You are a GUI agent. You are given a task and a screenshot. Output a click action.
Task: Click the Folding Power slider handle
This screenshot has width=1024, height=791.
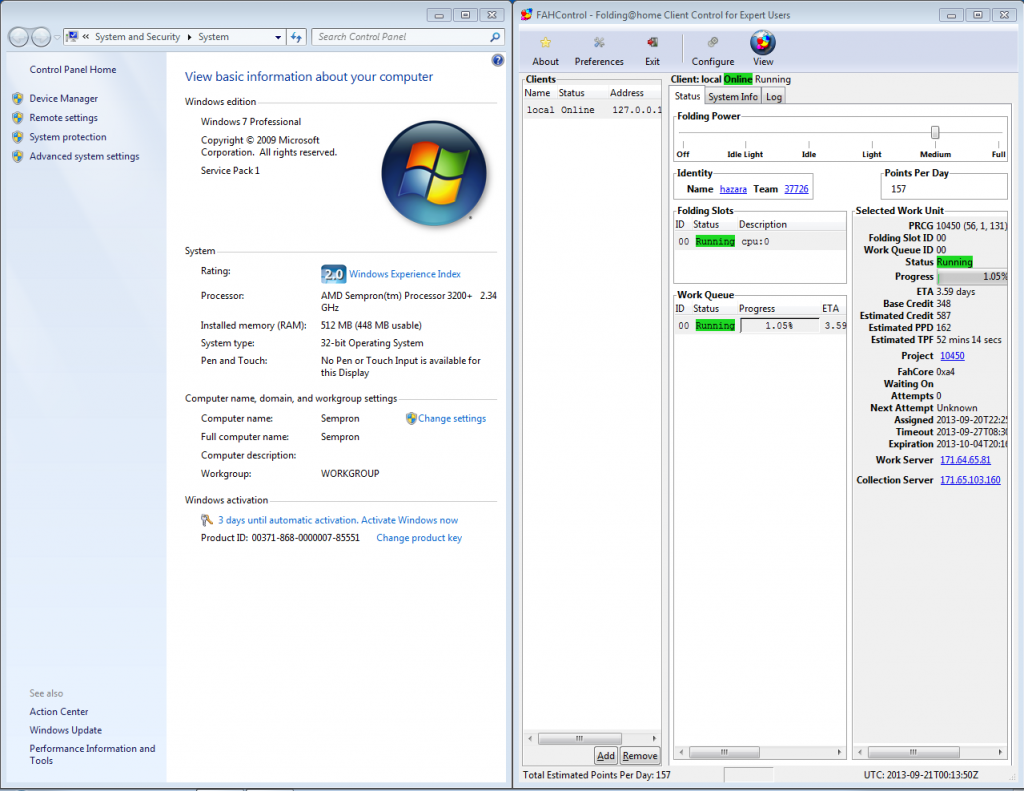[935, 133]
